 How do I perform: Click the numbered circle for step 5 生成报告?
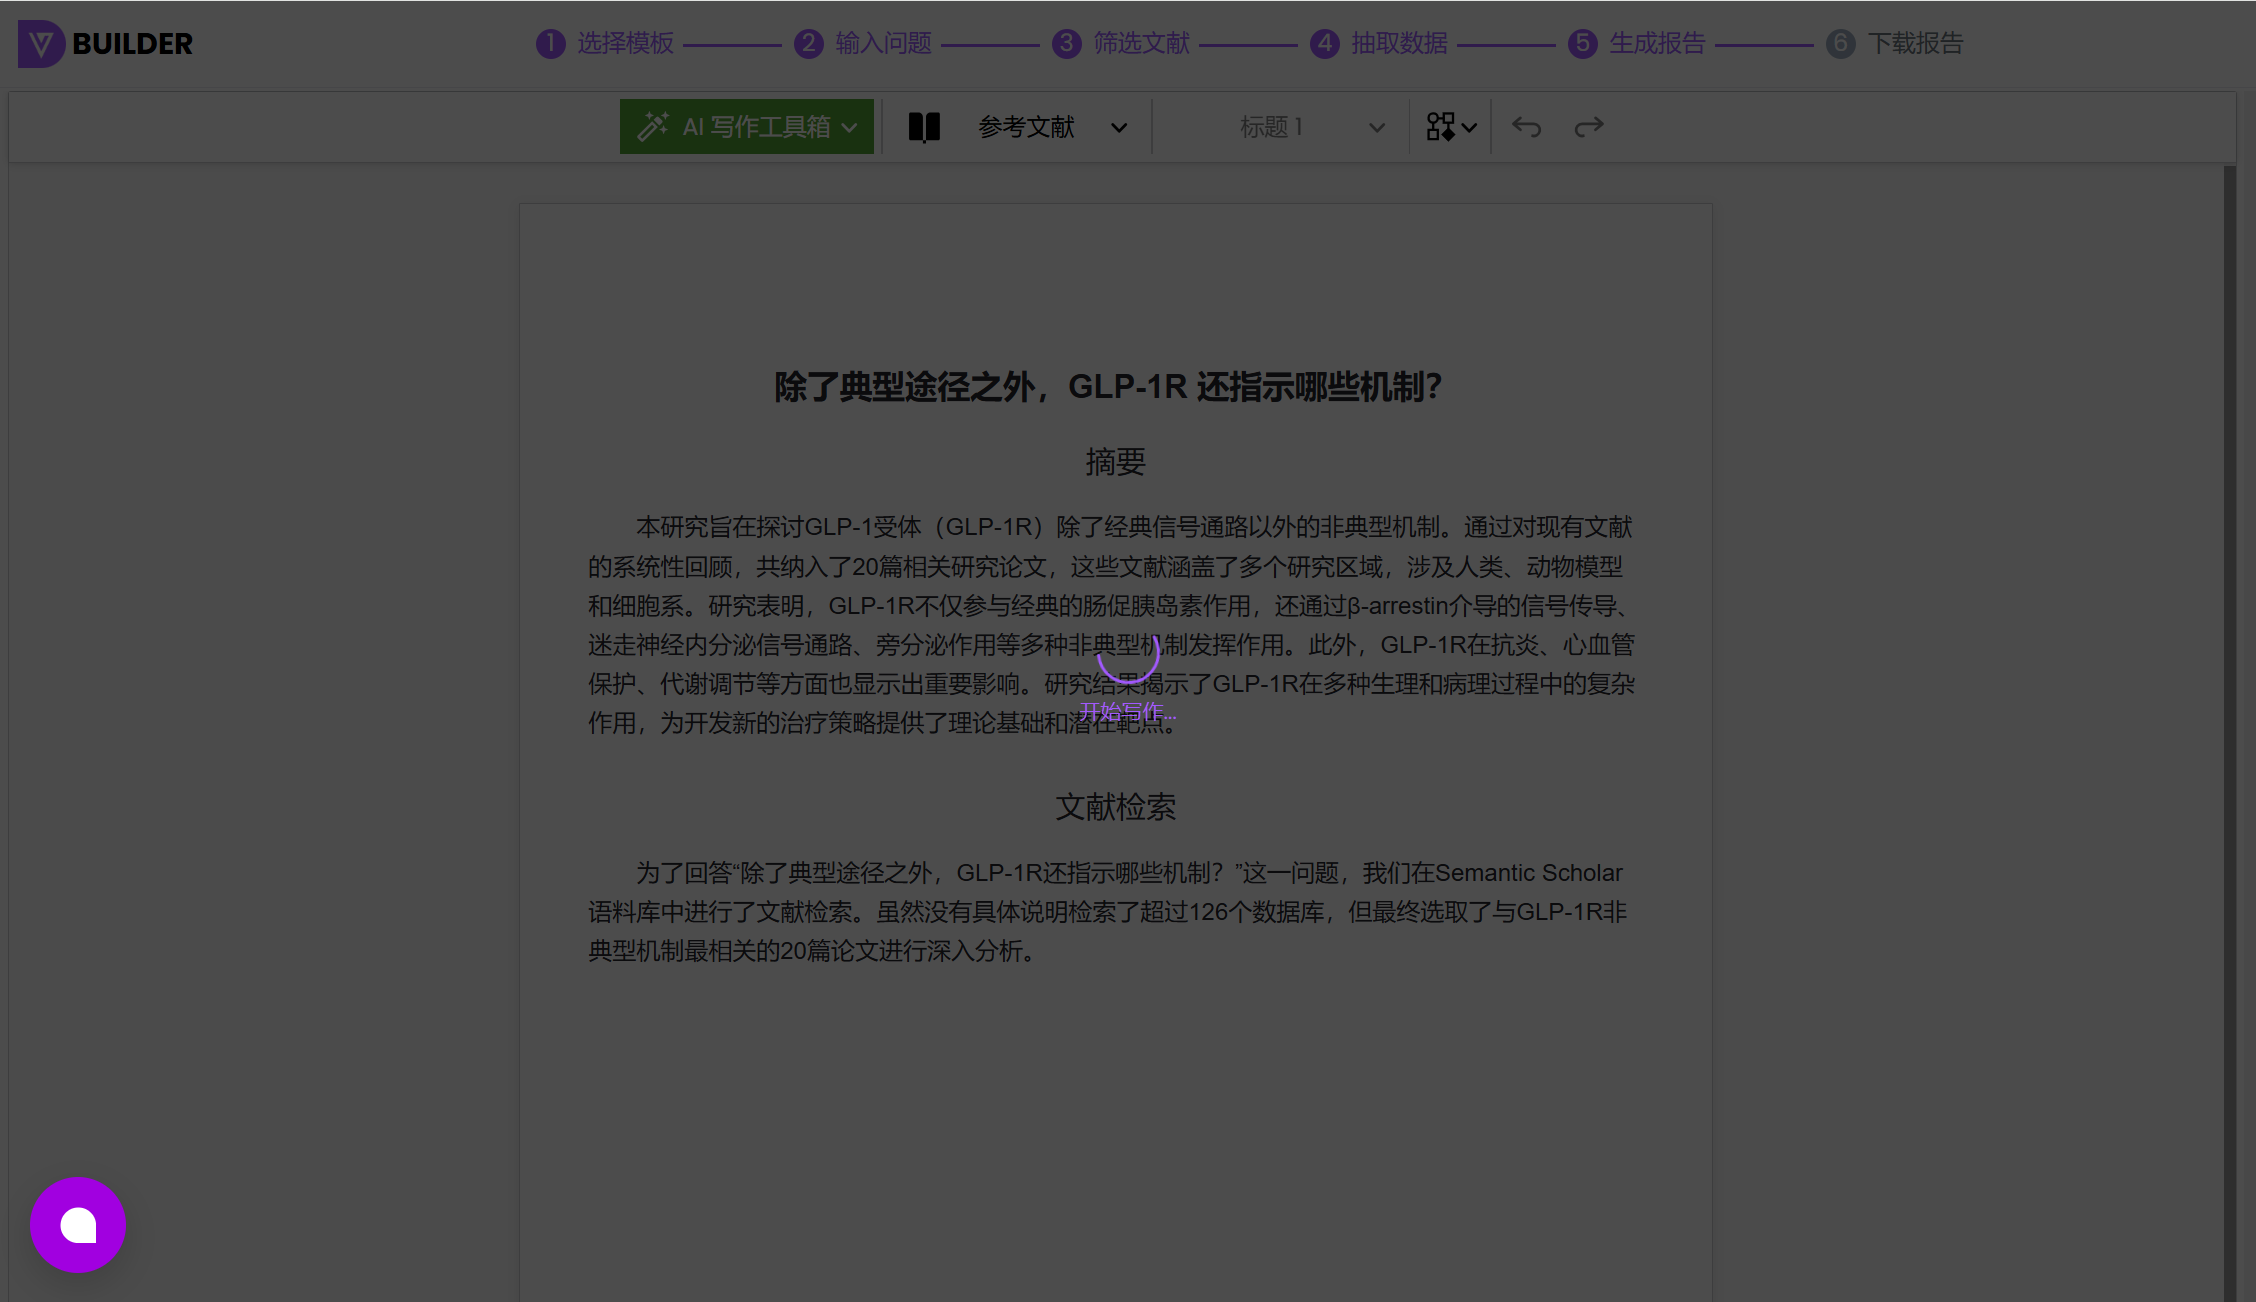(1582, 44)
